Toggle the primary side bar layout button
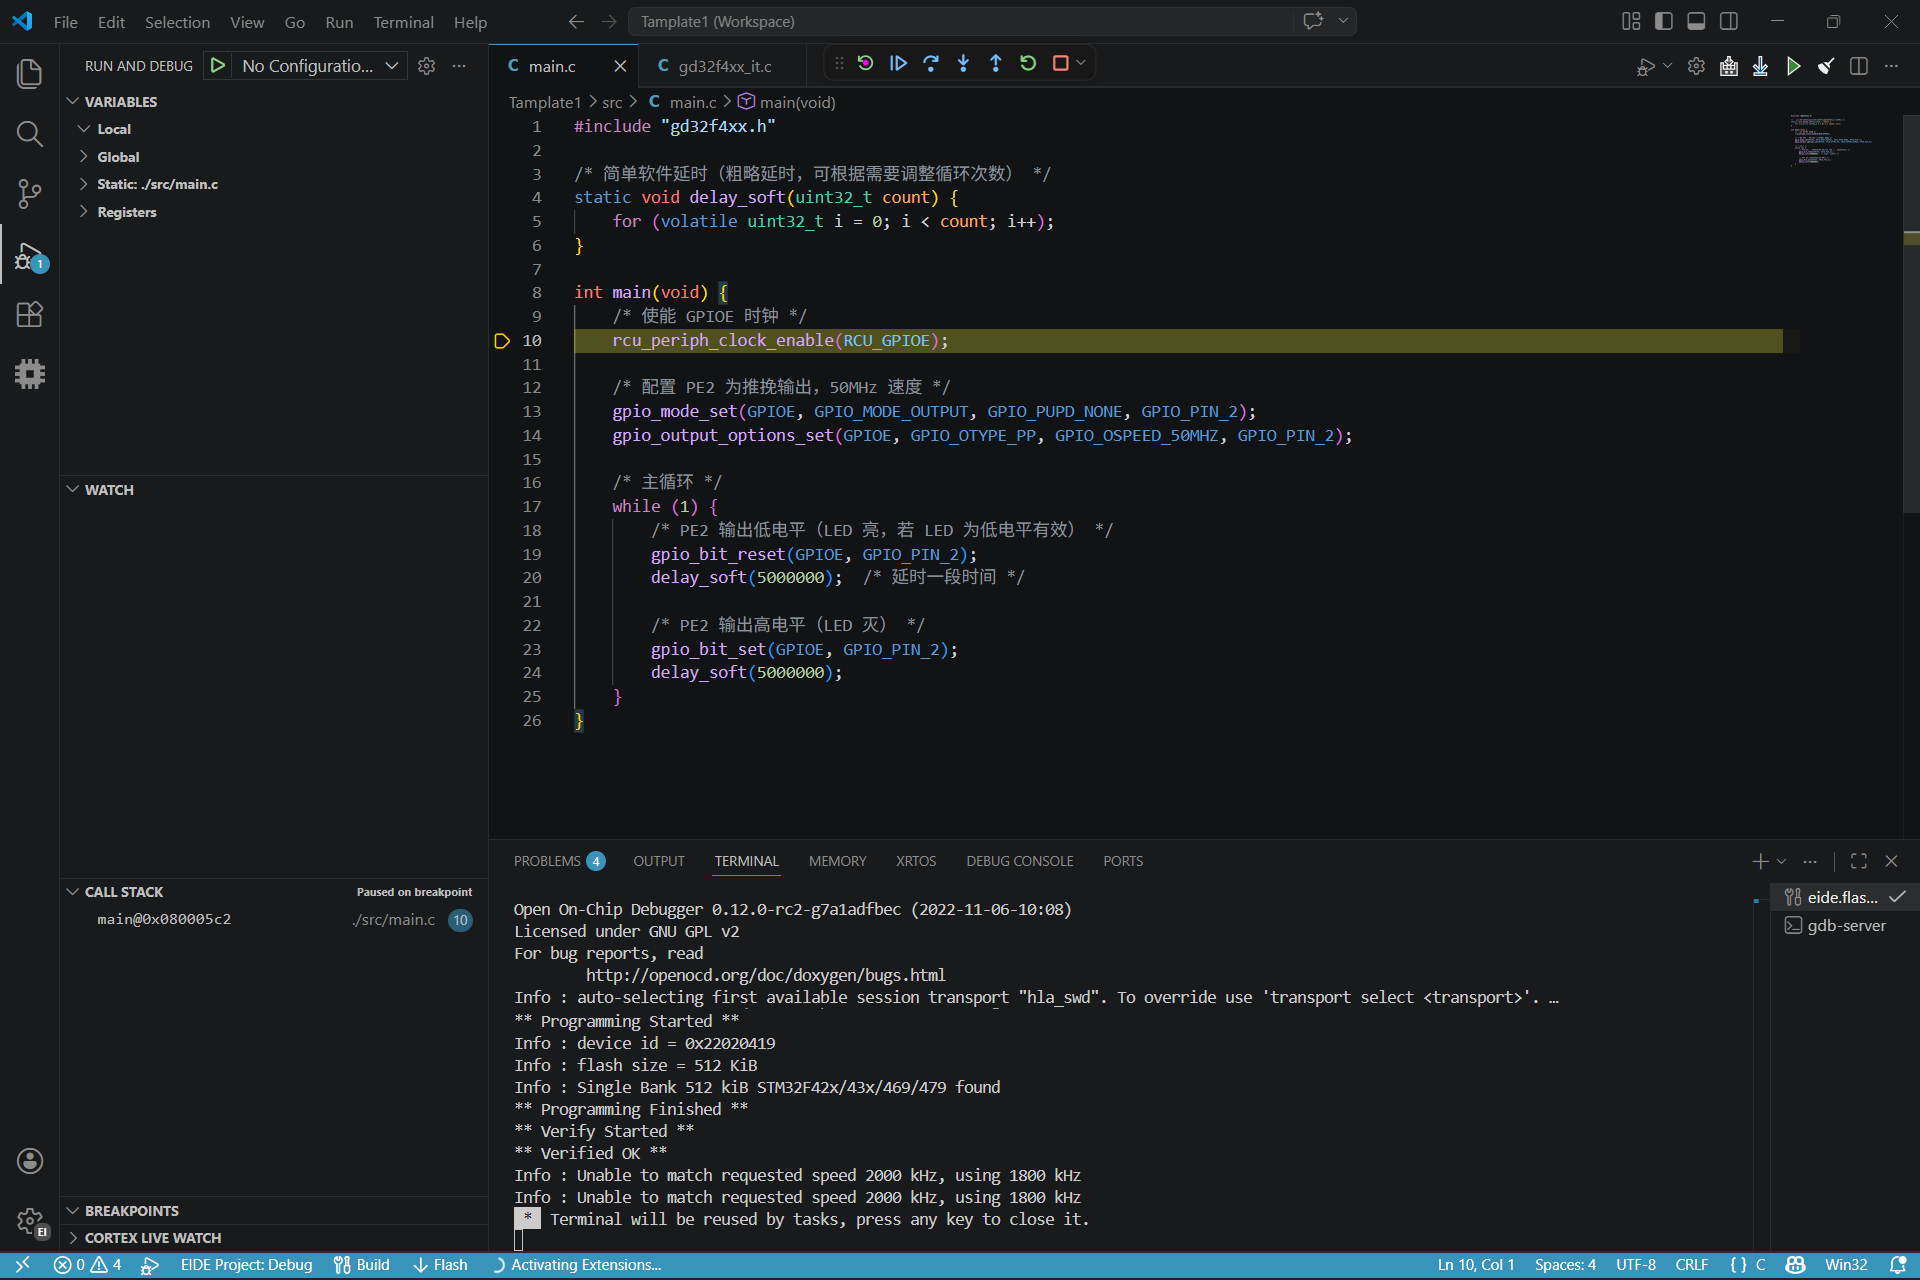Screen dimensions: 1920x1280 click(1664, 21)
